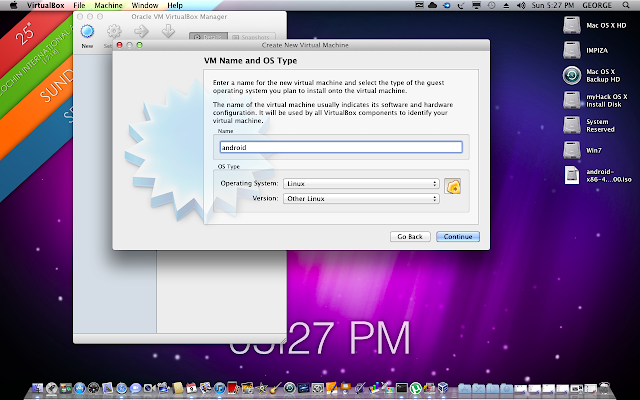Open the Operating System dropdown

click(x=361, y=184)
